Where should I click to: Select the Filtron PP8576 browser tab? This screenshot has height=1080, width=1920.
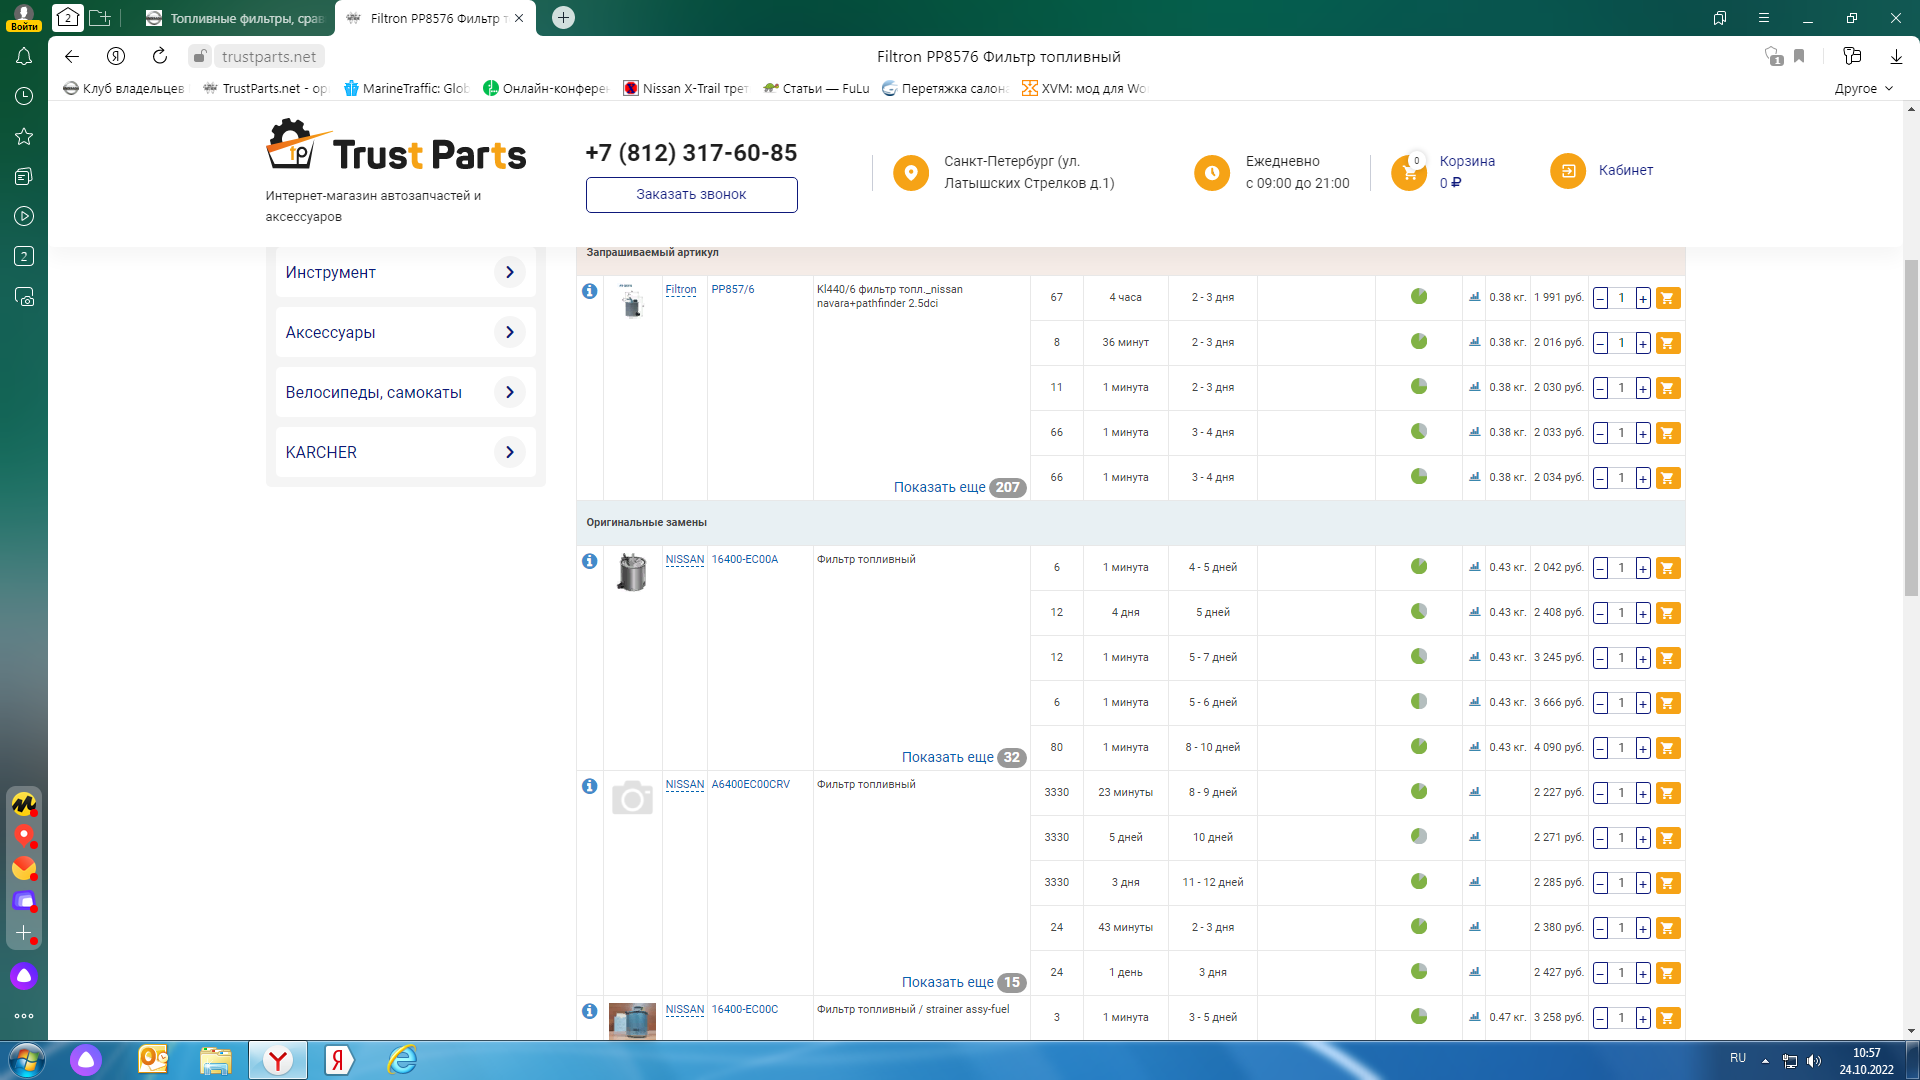pyautogui.click(x=434, y=18)
